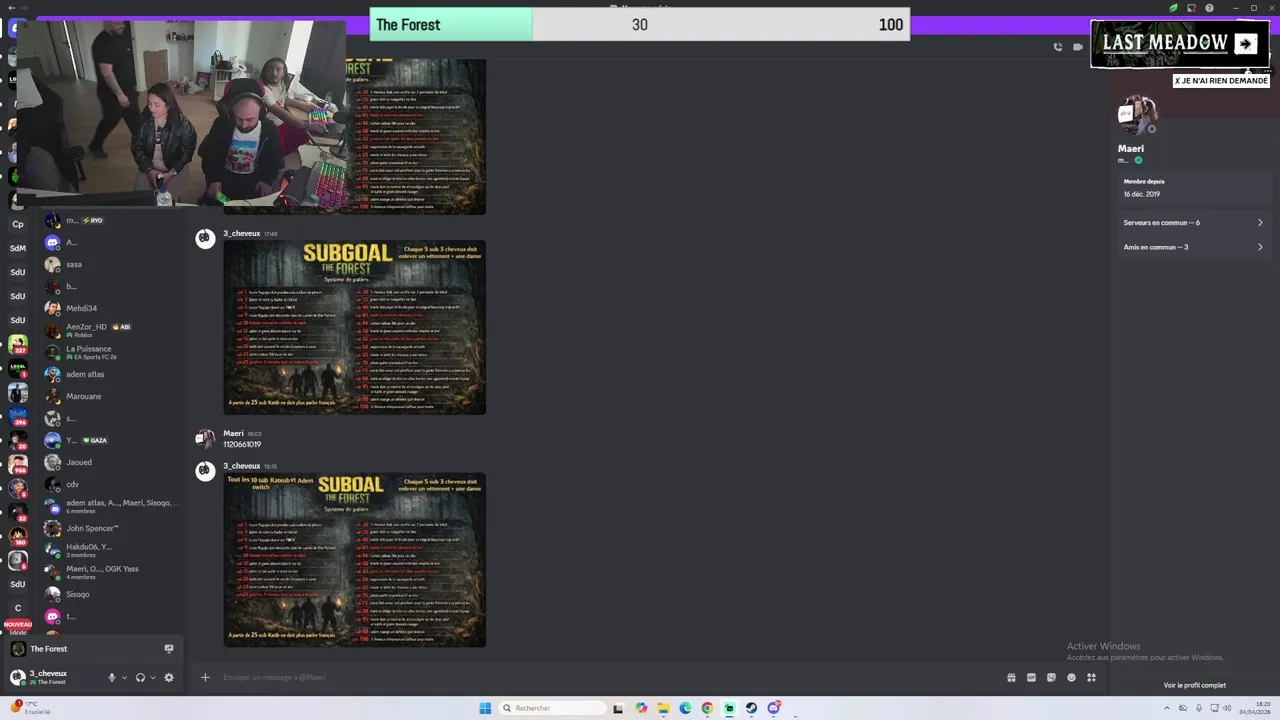The image size is (1280, 720).
Task: Open Microsoft Edge from the taskbar
Action: click(685, 708)
